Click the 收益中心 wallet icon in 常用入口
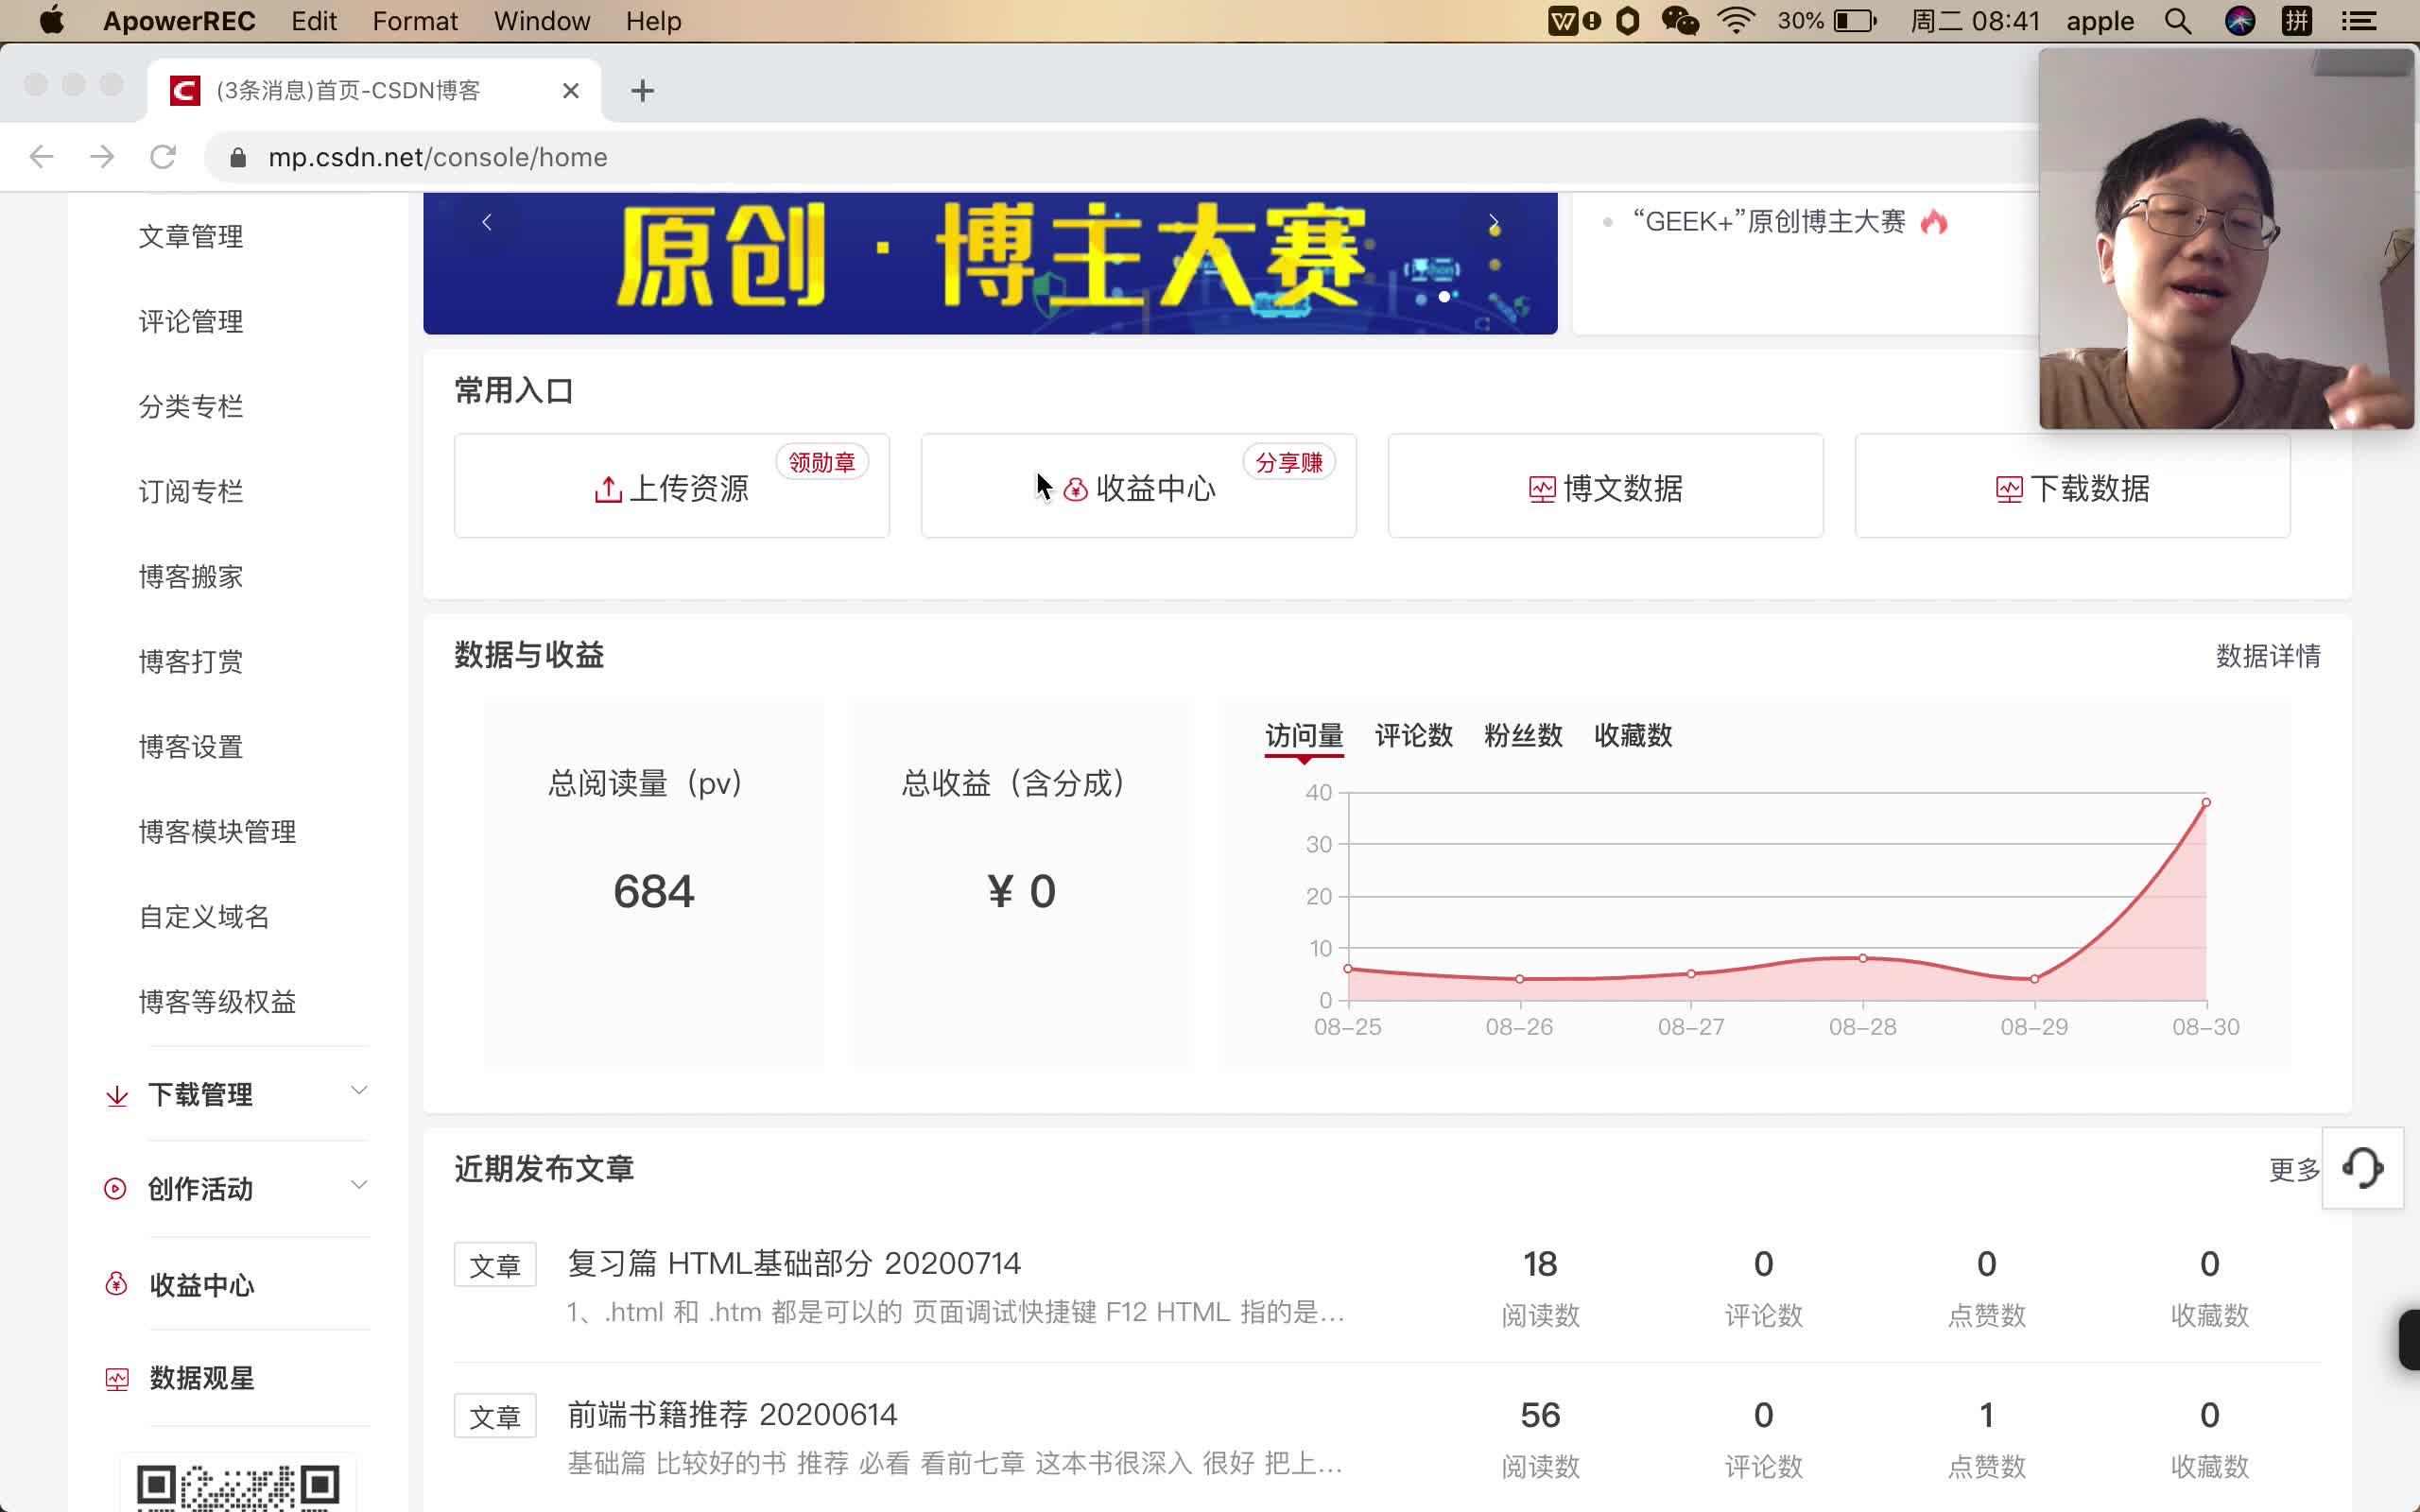Screen dimensions: 2420x1512 (1073, 489)
